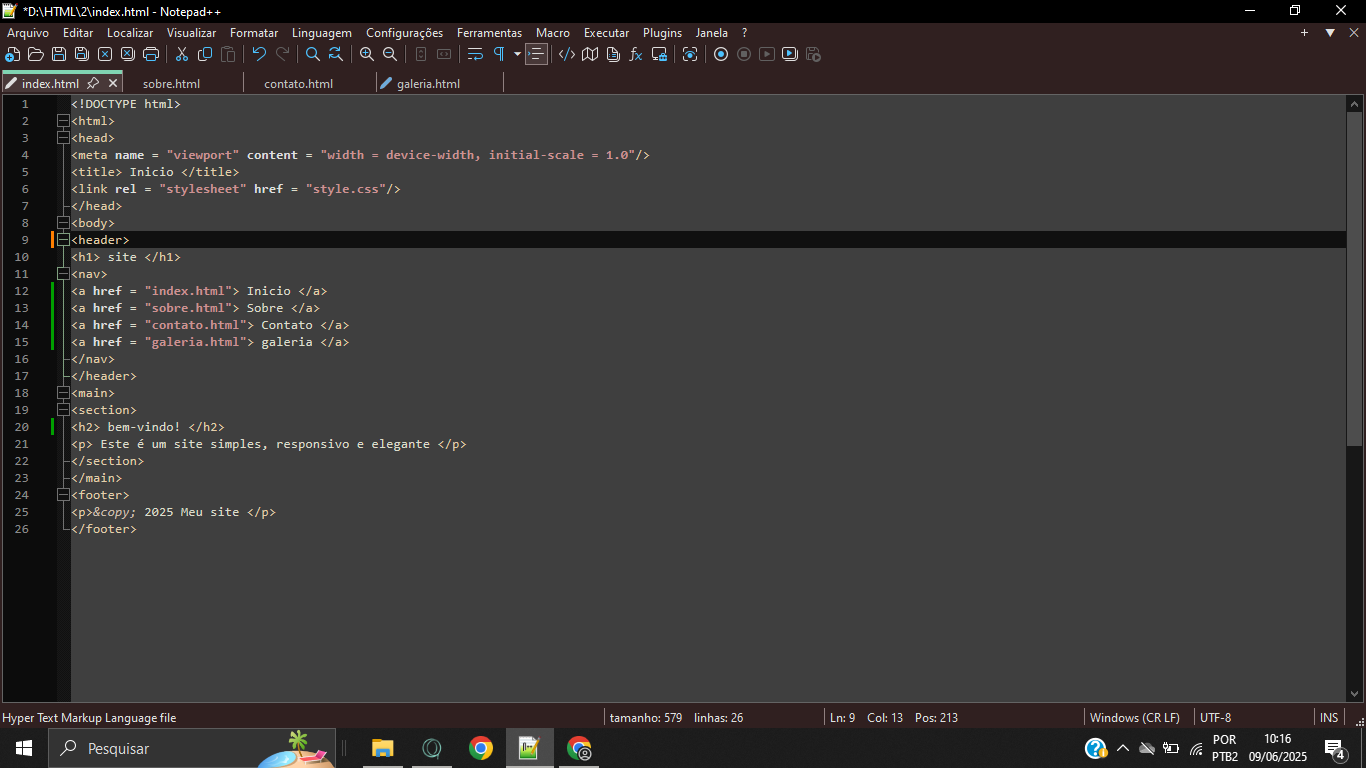1366x768 pixels.
Task: Click the Cut scissors icon
Action: pos(182,54)
